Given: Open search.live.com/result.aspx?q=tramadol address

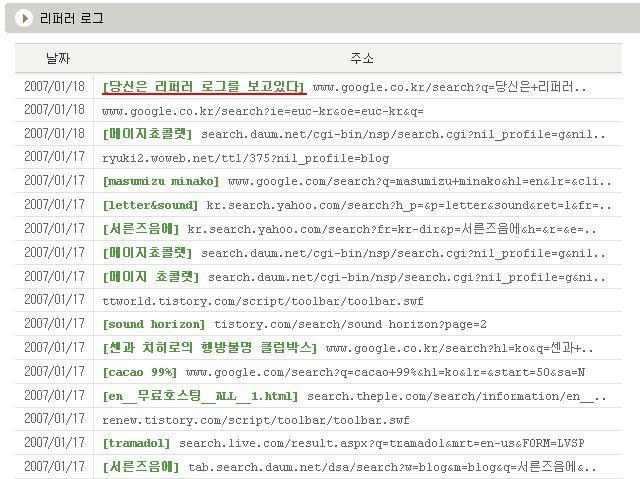Looking at the screenshot, I should (x=382, y=443).
